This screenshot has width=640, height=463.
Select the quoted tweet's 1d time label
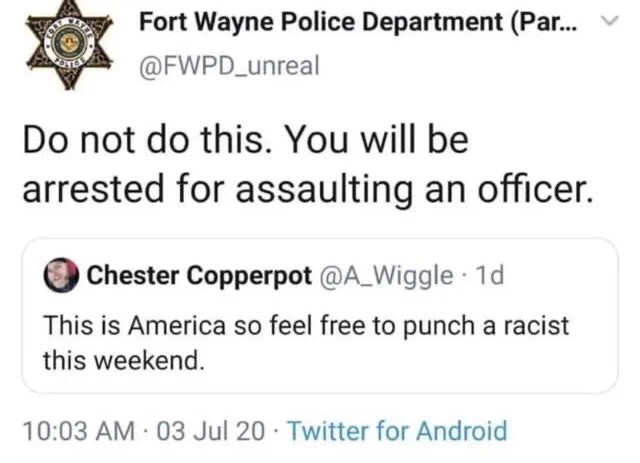(490, 275)
